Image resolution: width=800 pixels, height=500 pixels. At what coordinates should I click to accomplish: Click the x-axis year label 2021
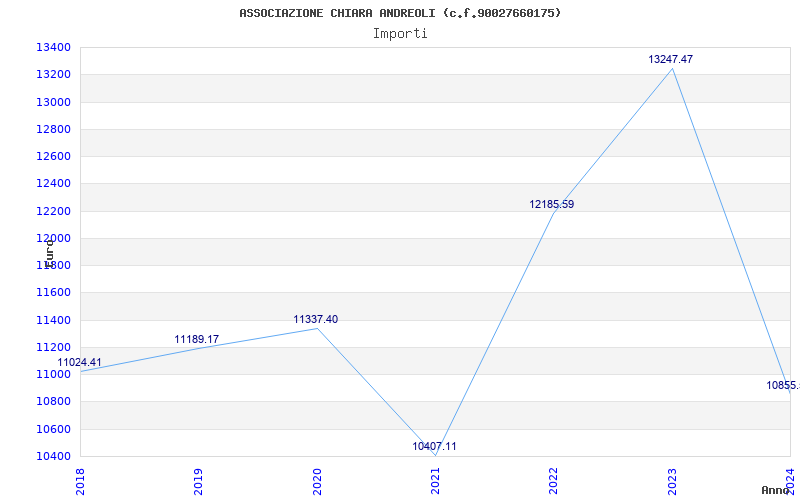[x=435, y=481]
